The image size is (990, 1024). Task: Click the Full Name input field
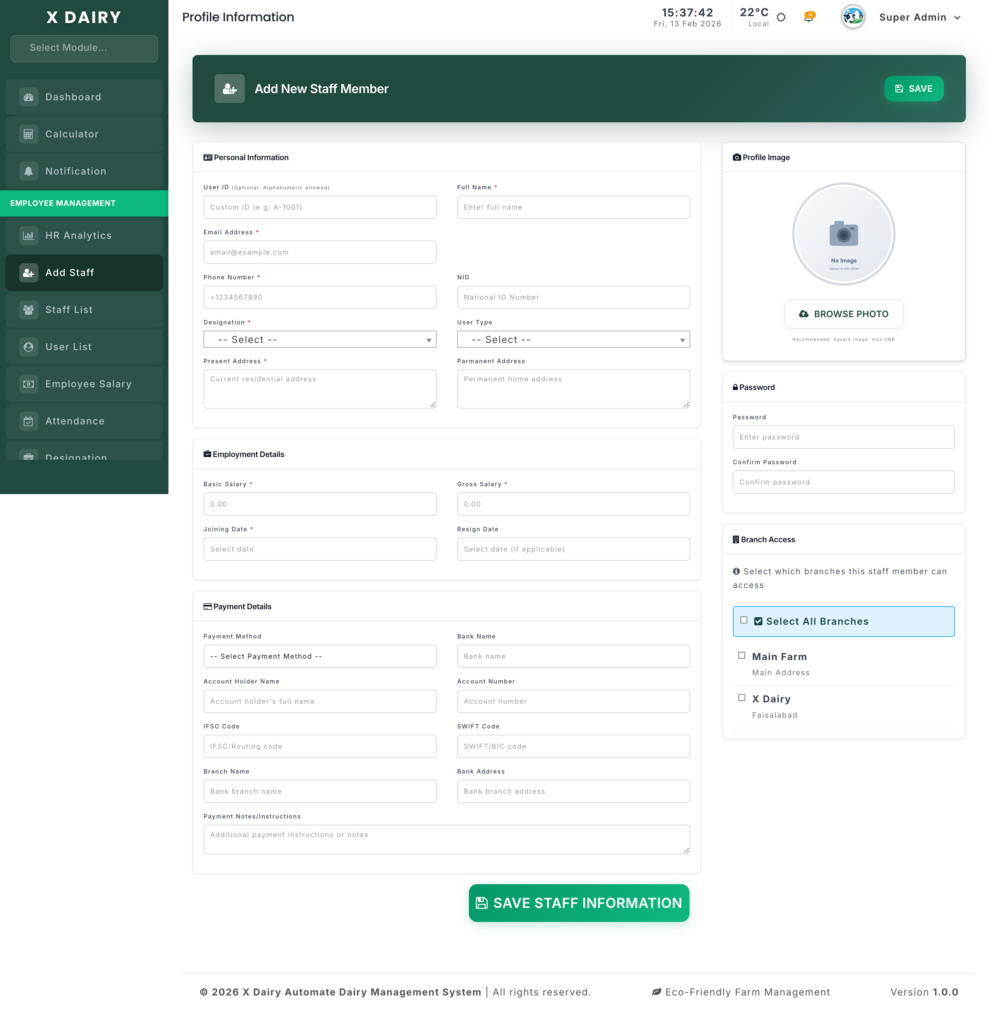pos(573,207)
